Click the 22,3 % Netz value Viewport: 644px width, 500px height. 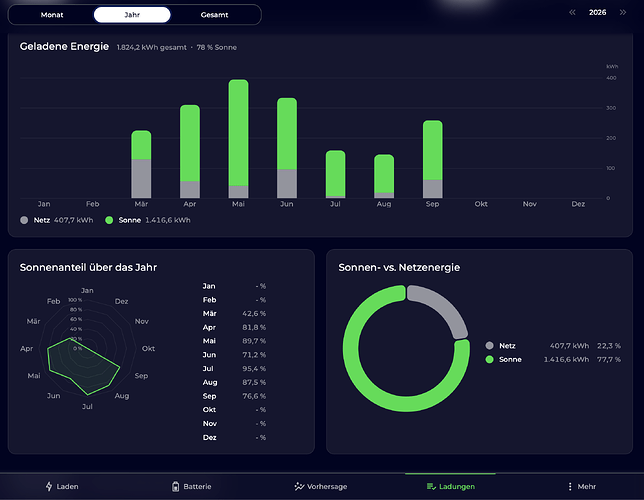point(609,346)
